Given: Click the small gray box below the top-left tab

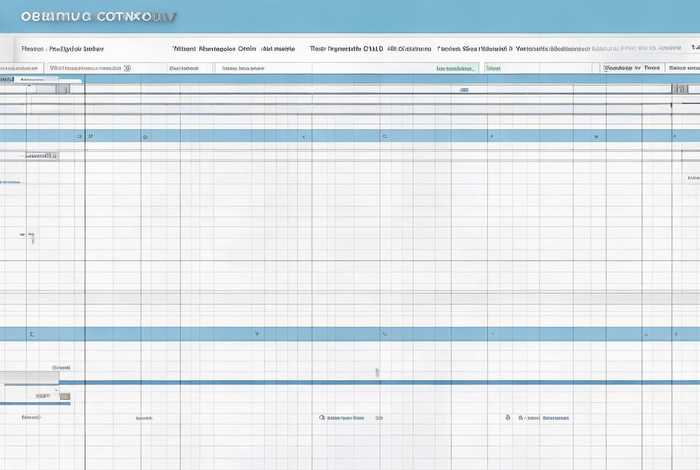Looking at the screenshot, I should 62,89.
